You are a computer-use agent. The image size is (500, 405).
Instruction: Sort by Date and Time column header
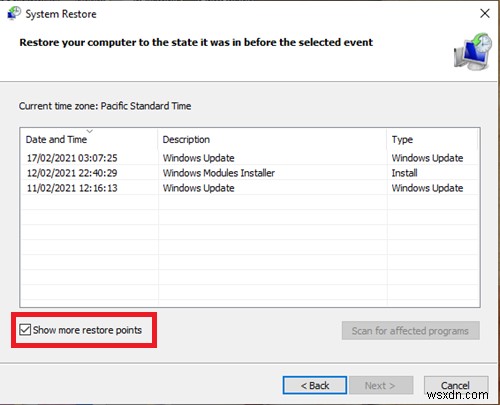point(89,139)
